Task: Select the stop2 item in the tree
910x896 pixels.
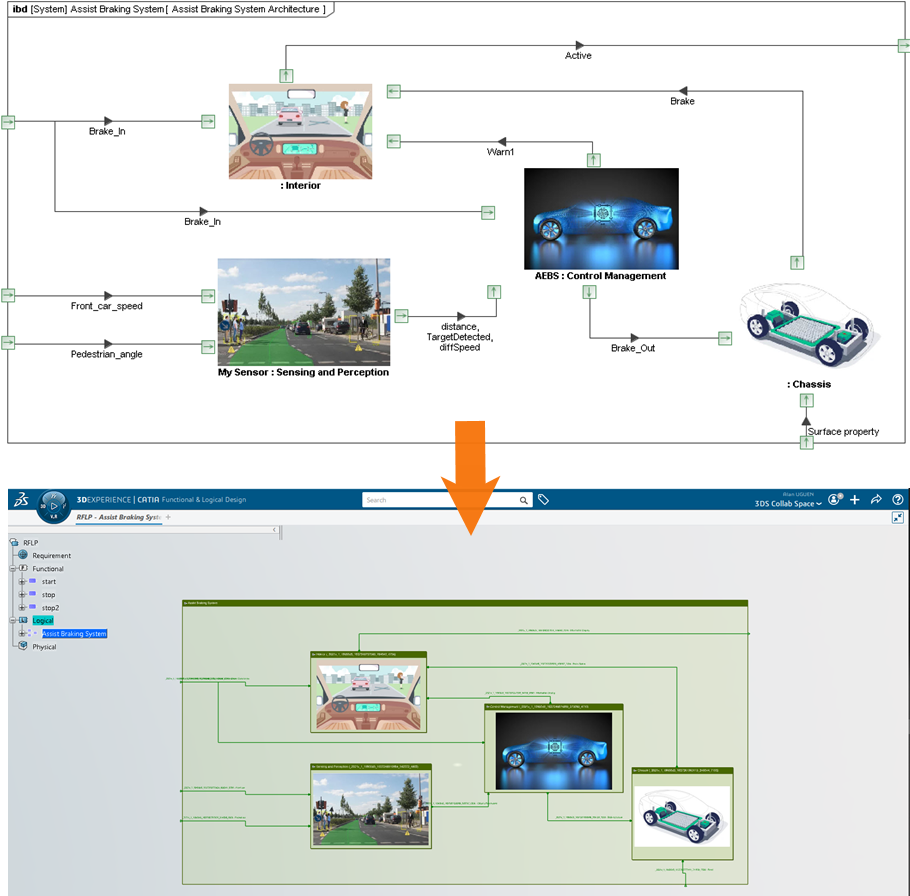Action: point(50,608)
